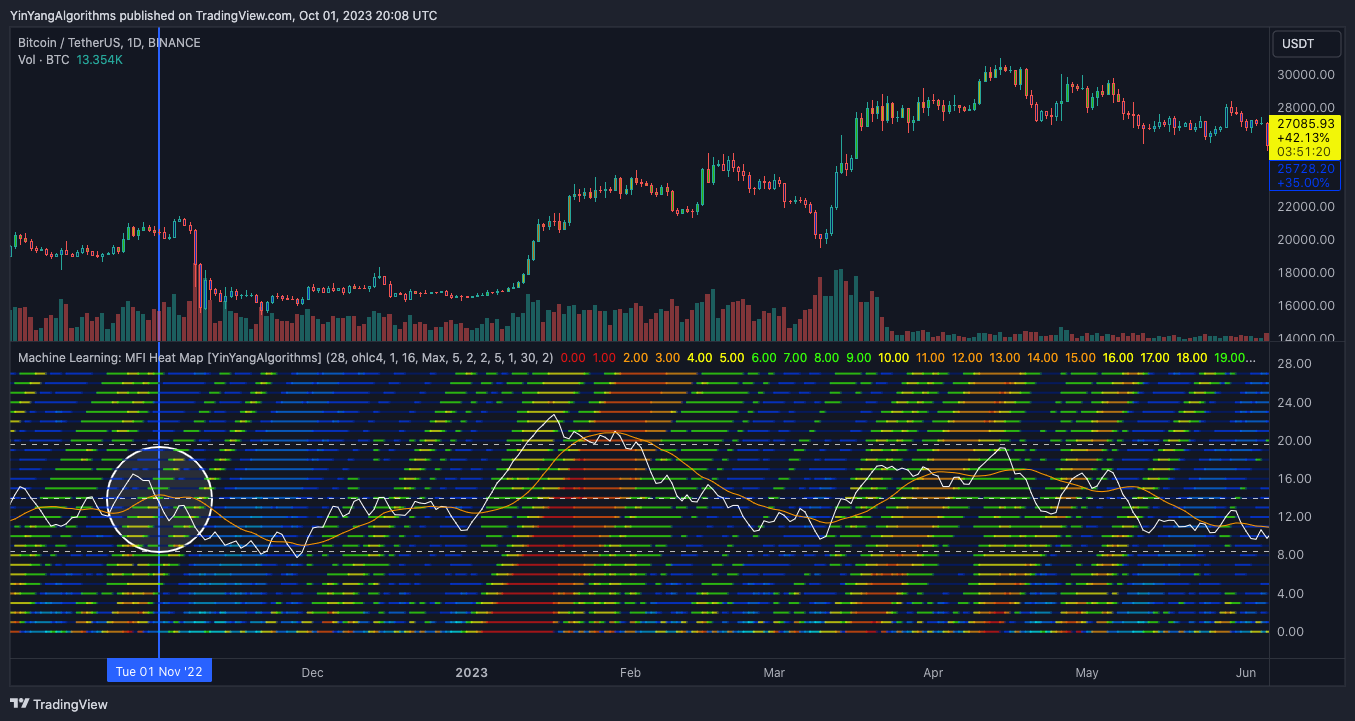Click the green 6.00 value in indicator legend
The height and width of the screenshot is (721, 1355).
pos(764,357)
